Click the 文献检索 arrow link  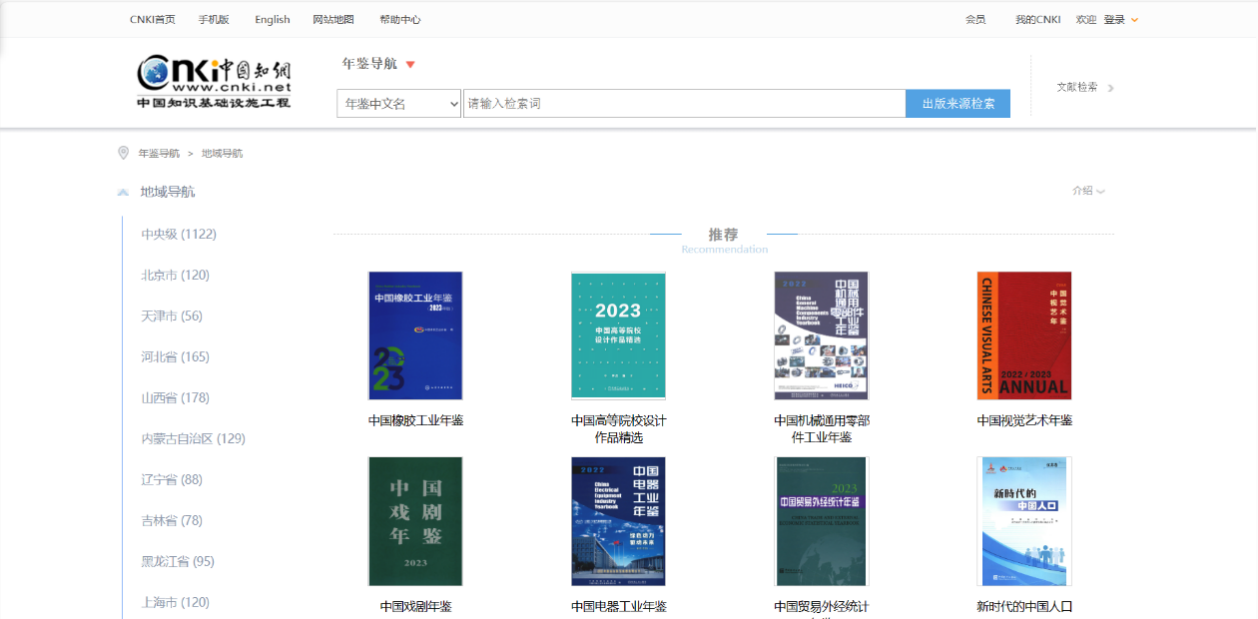pos(1085,87)
